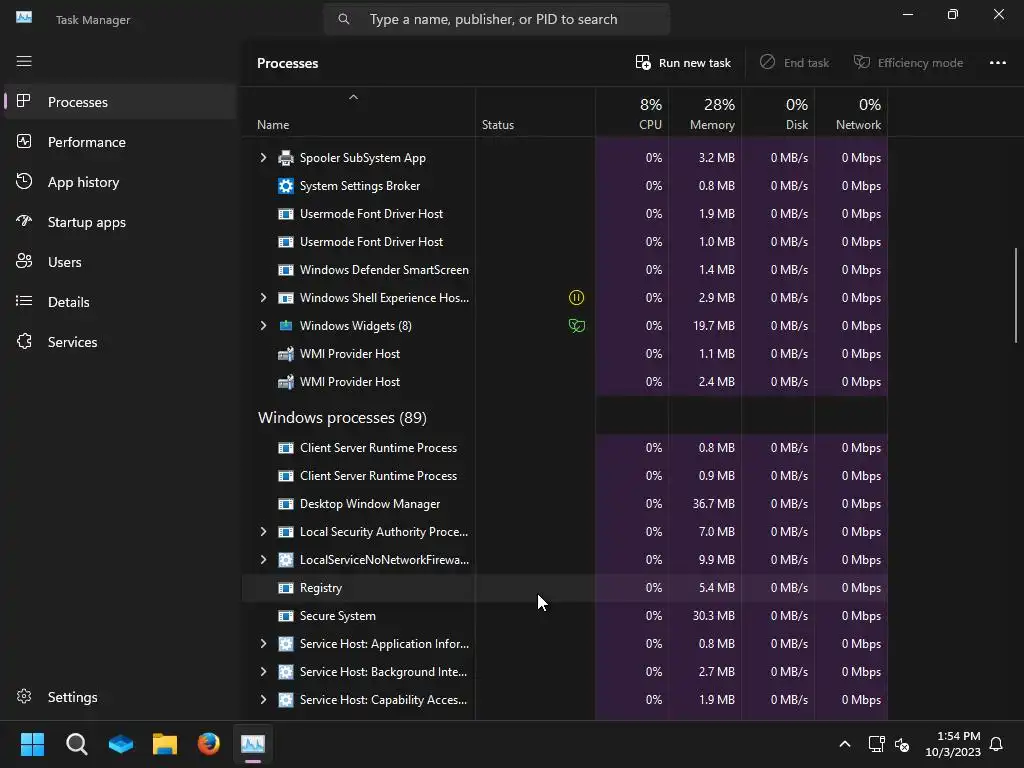The image size is (1024, 768).
Task: Click the search magnifier icon in title bar
Action: [344, 19]
